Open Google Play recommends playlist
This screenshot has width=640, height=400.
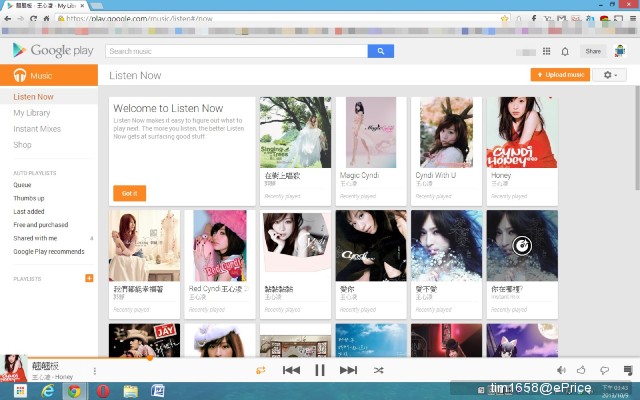tap(49, 251)
